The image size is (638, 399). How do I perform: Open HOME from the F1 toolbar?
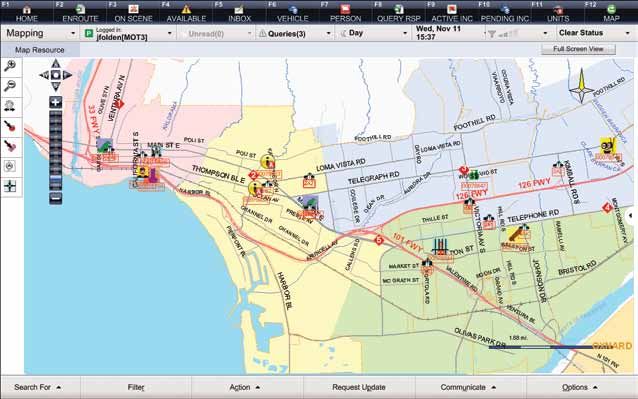(x=26, y=13)
